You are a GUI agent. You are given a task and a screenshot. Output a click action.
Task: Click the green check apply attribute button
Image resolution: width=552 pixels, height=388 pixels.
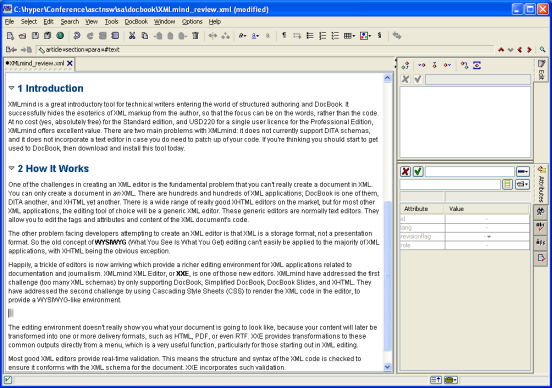point(418,171)
